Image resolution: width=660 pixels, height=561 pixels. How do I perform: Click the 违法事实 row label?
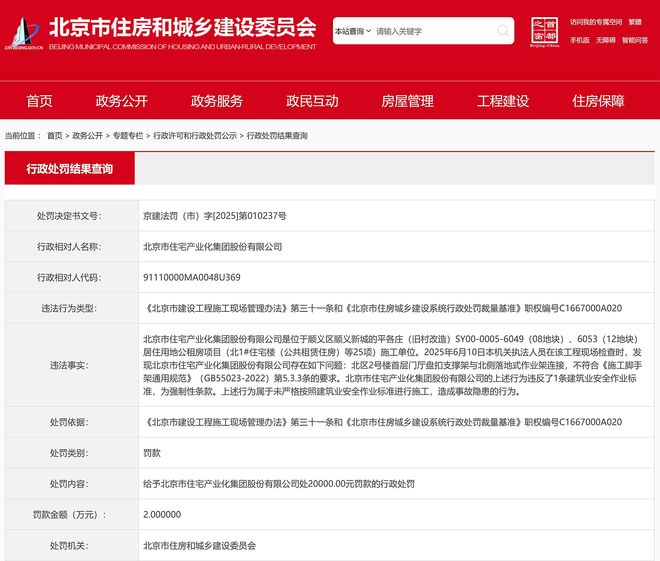pyautogui.click(x=69, y=365)
